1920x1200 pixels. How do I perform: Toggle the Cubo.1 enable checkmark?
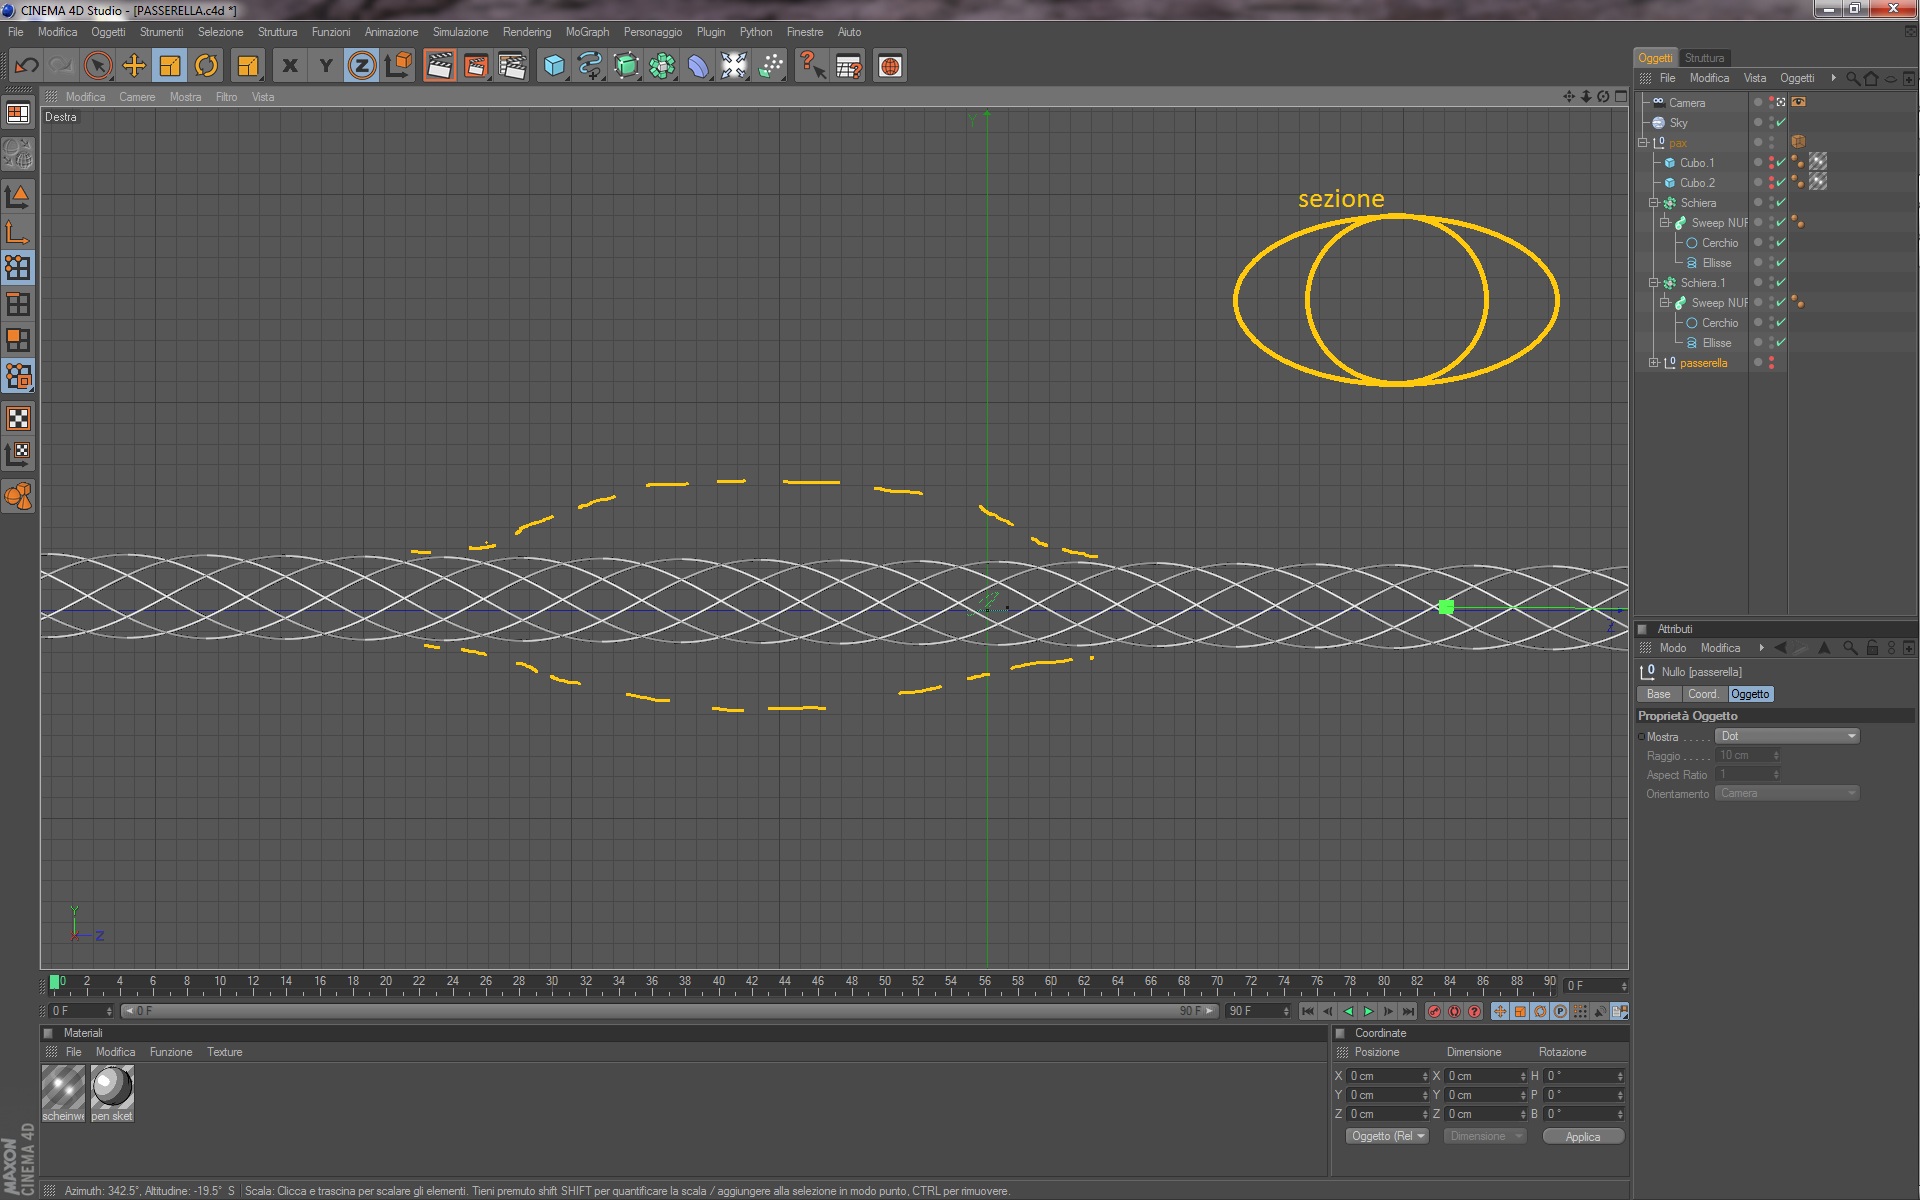point(1781,163)
